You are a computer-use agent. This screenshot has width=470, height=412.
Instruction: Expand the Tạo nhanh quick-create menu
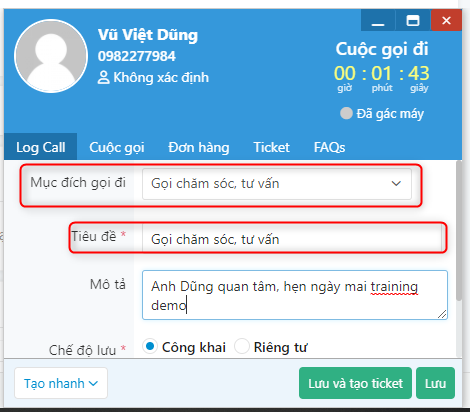click(x=61, y=383)
